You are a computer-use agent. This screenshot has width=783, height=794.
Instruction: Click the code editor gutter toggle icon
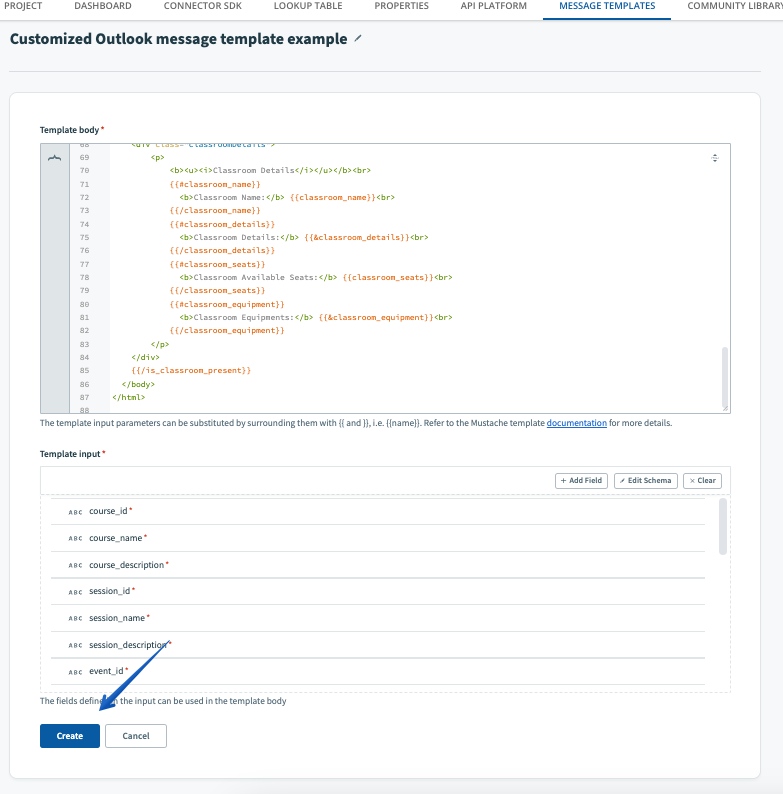54,158
